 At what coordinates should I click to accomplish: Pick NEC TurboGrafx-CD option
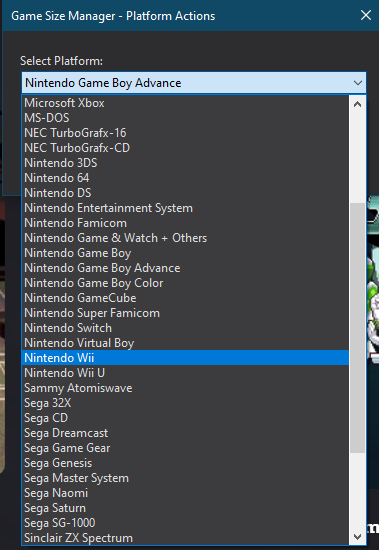185,148
